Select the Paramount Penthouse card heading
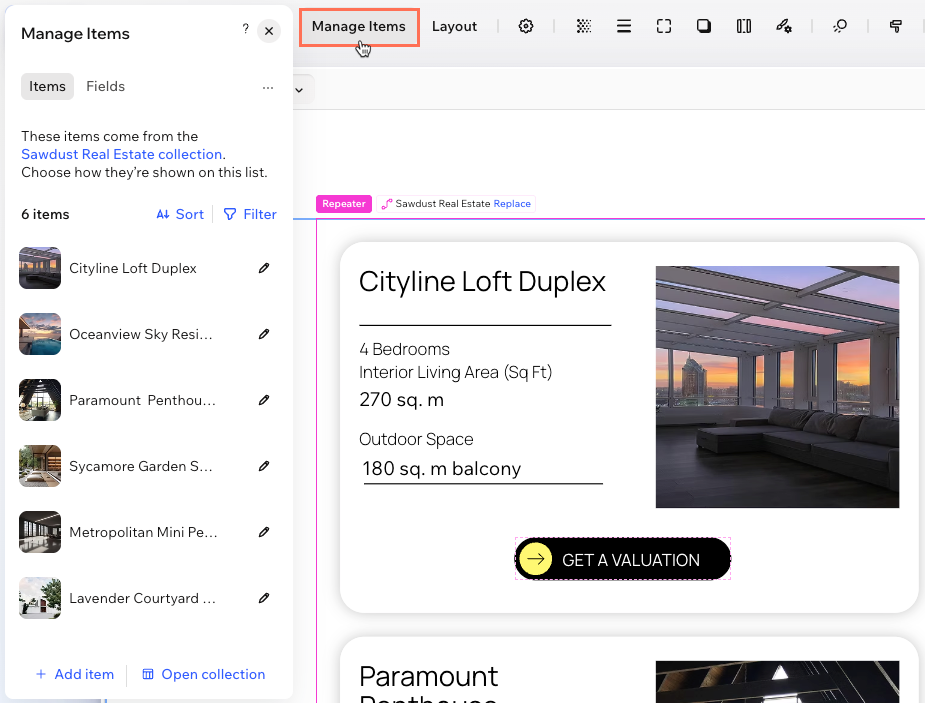The width and height of the screenshot is (925, 703). pyautogui.click(x=429, y=682)
